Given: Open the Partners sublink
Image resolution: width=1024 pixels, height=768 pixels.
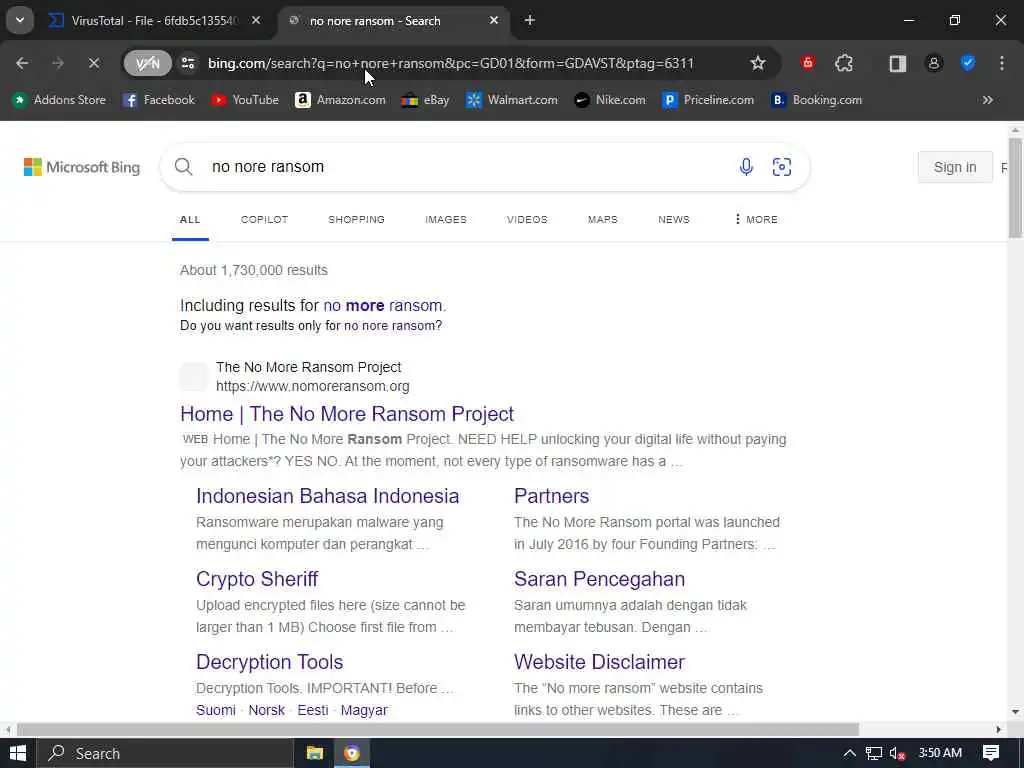Looking at the screenshot, I should tap(551, 496).
